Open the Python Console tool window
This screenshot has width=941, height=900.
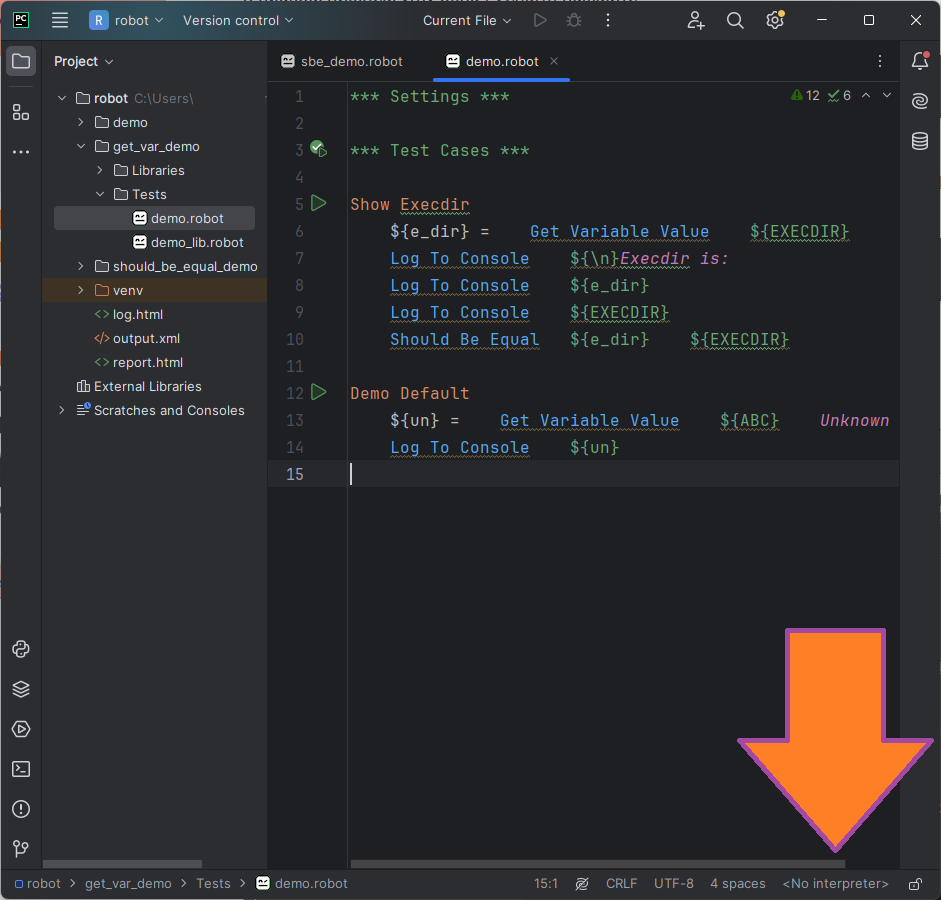click(x=21, y=649)
